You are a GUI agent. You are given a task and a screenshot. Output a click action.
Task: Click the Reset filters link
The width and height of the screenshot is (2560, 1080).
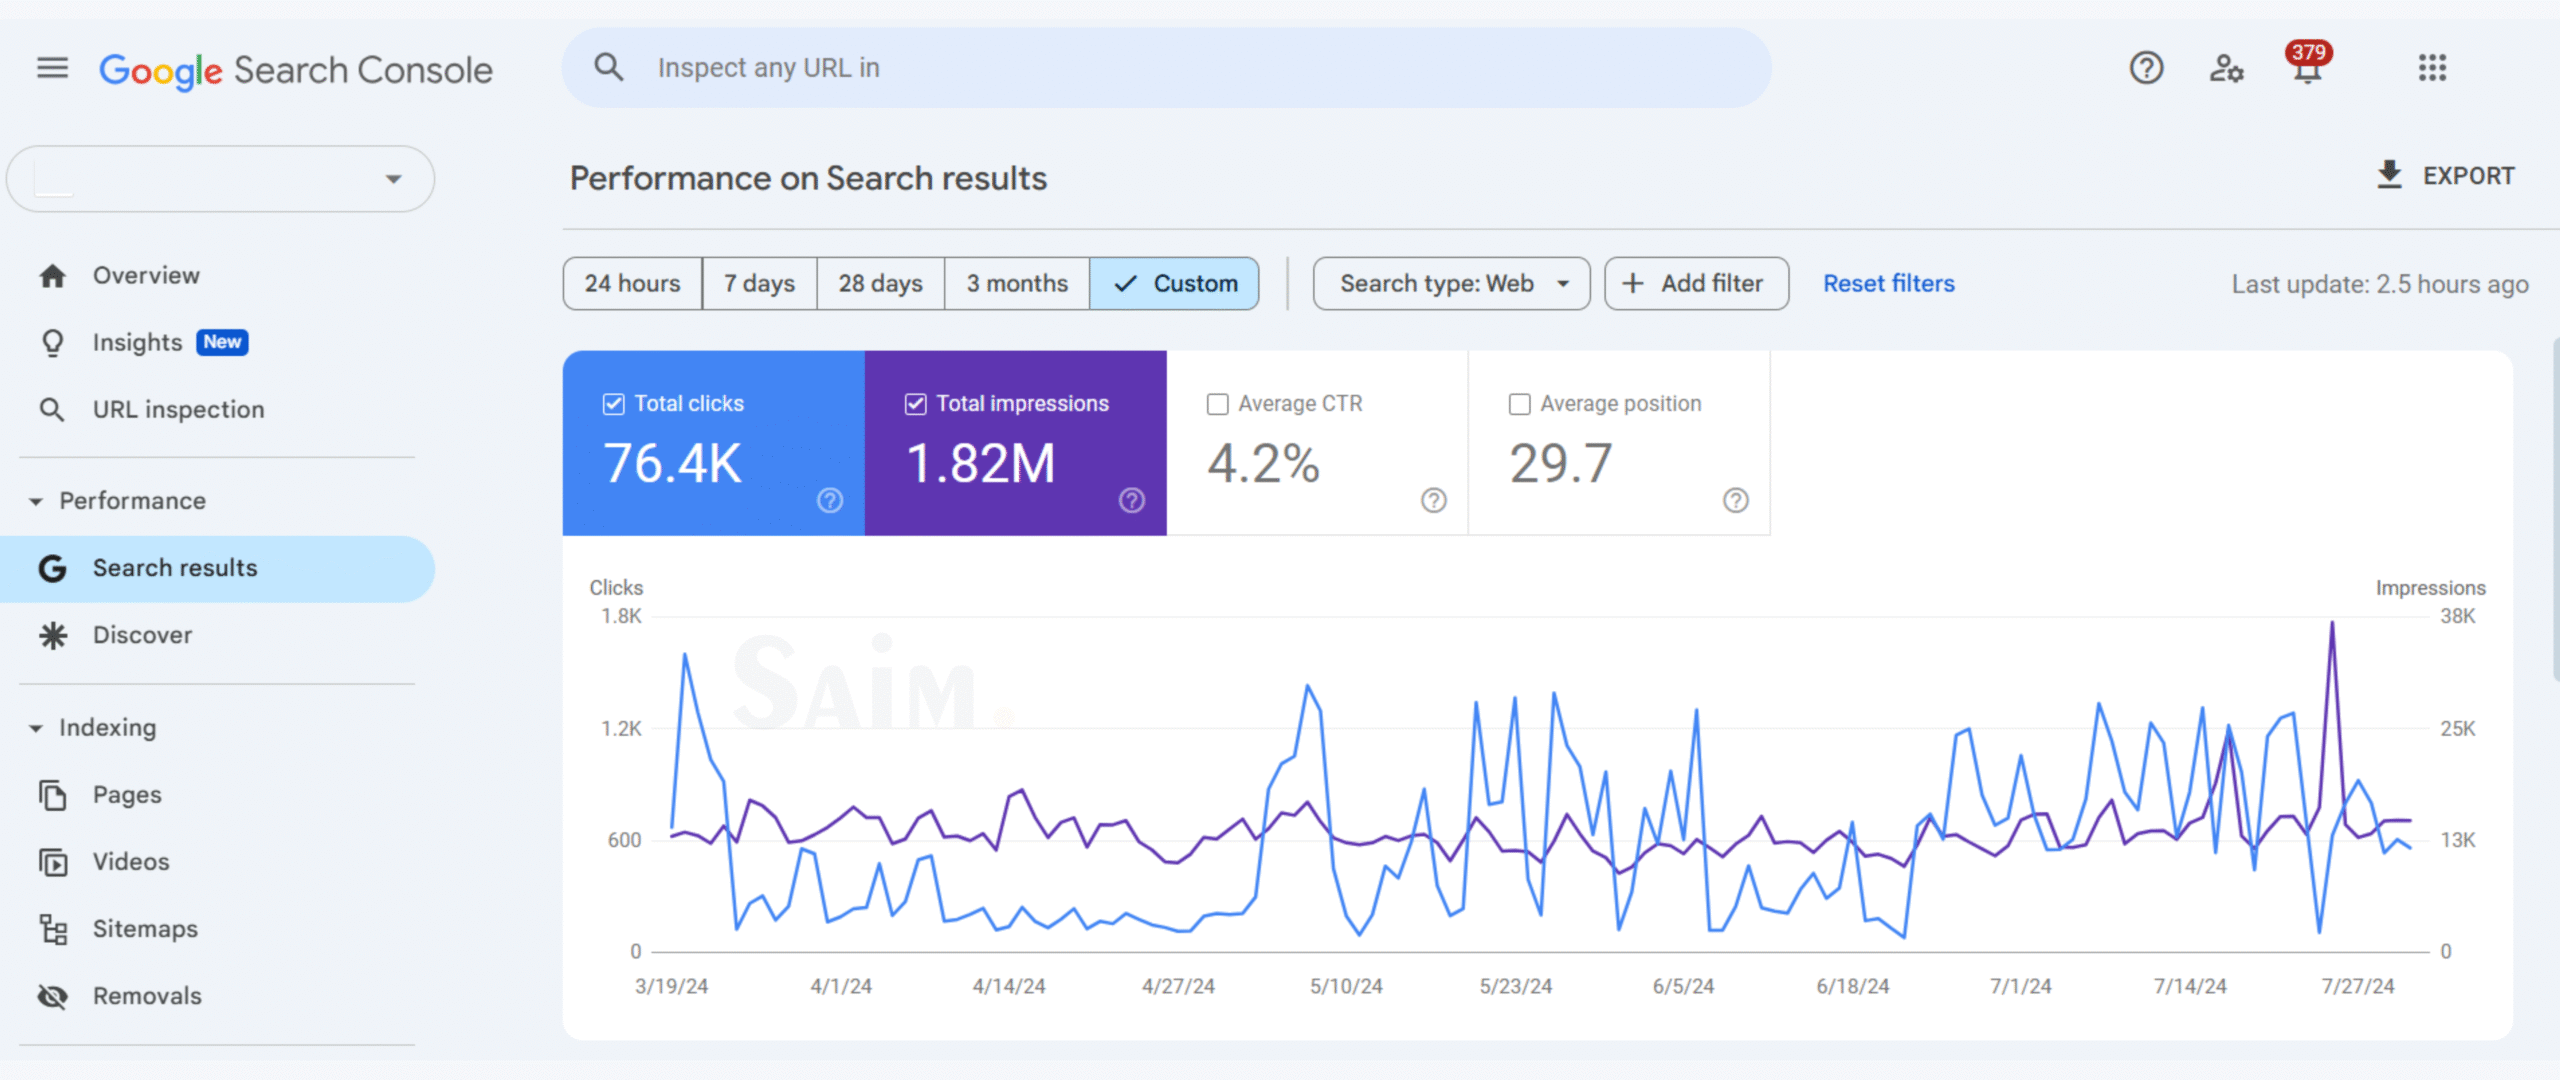1888,284
